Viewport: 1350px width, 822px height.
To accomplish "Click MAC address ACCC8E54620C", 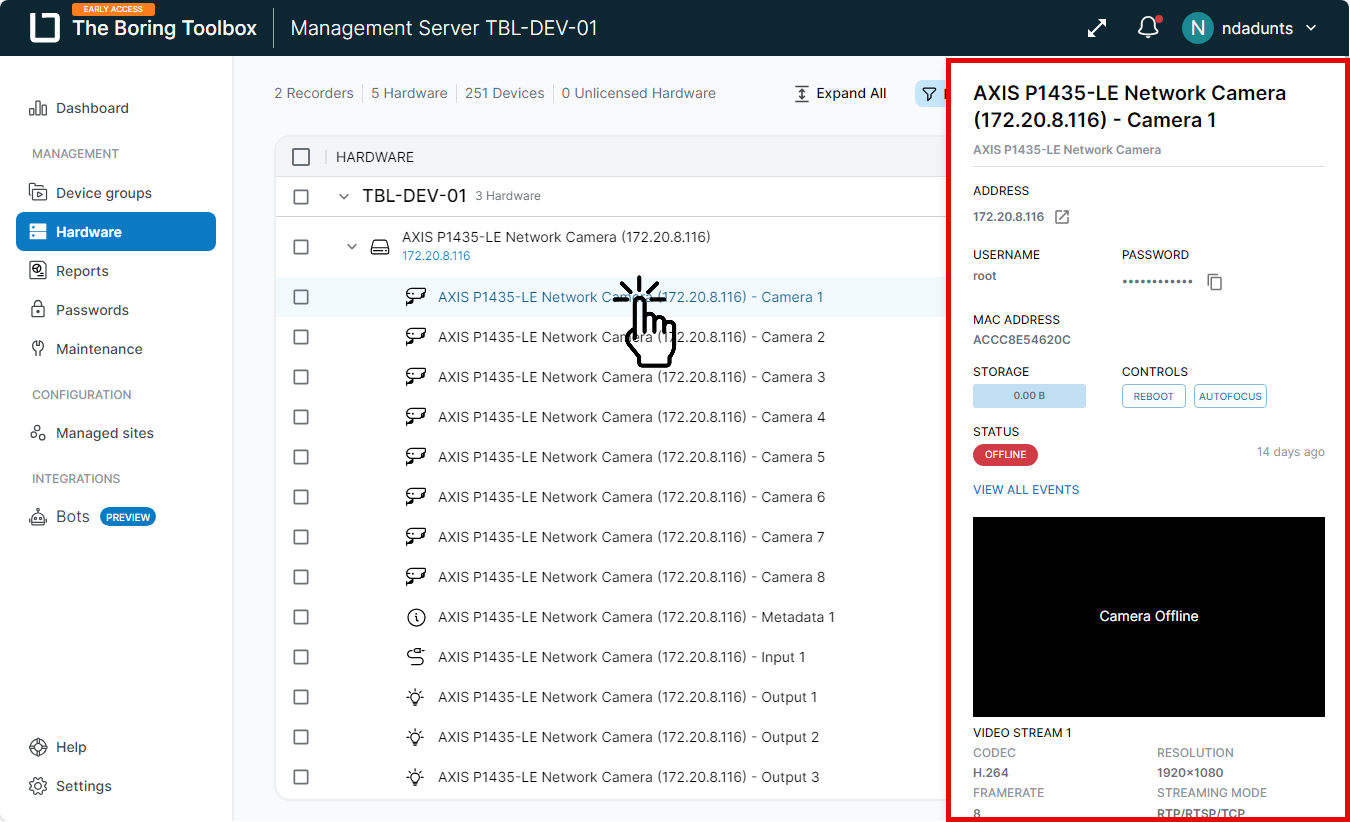I will click(x=1022, y=340).
